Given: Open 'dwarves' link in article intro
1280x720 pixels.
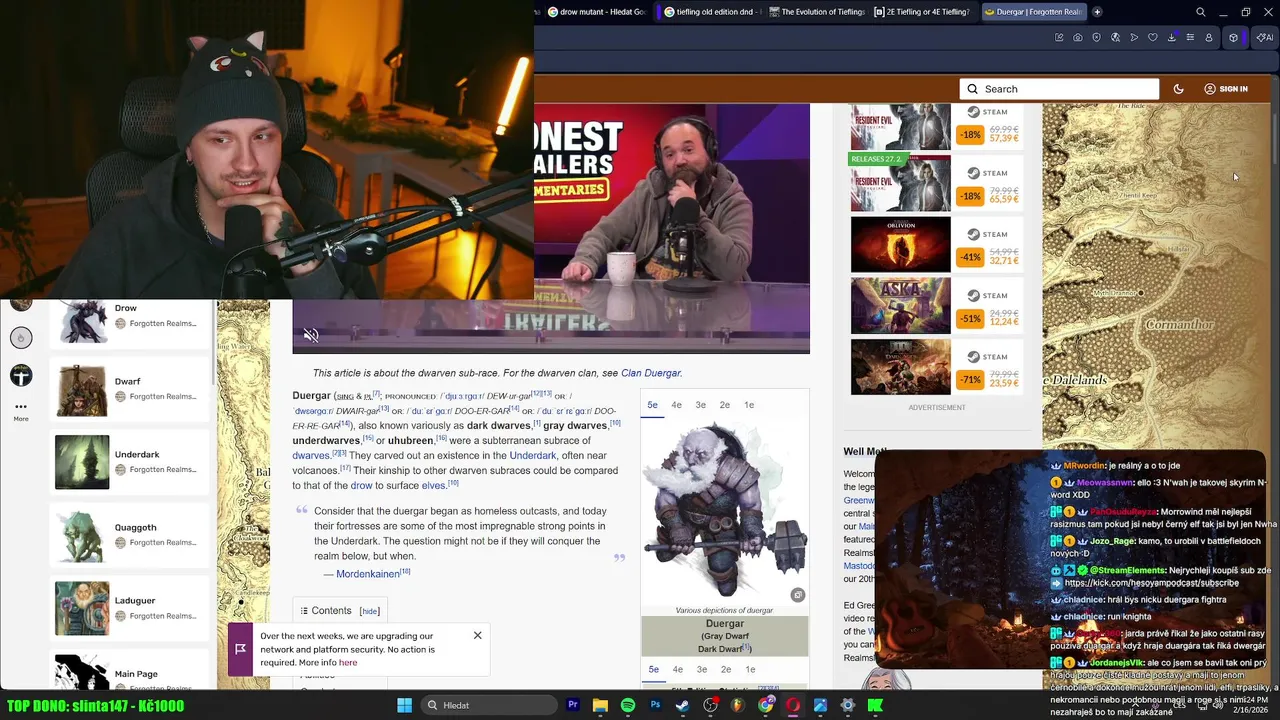Looking at the screenshot, I should point(311,456).
